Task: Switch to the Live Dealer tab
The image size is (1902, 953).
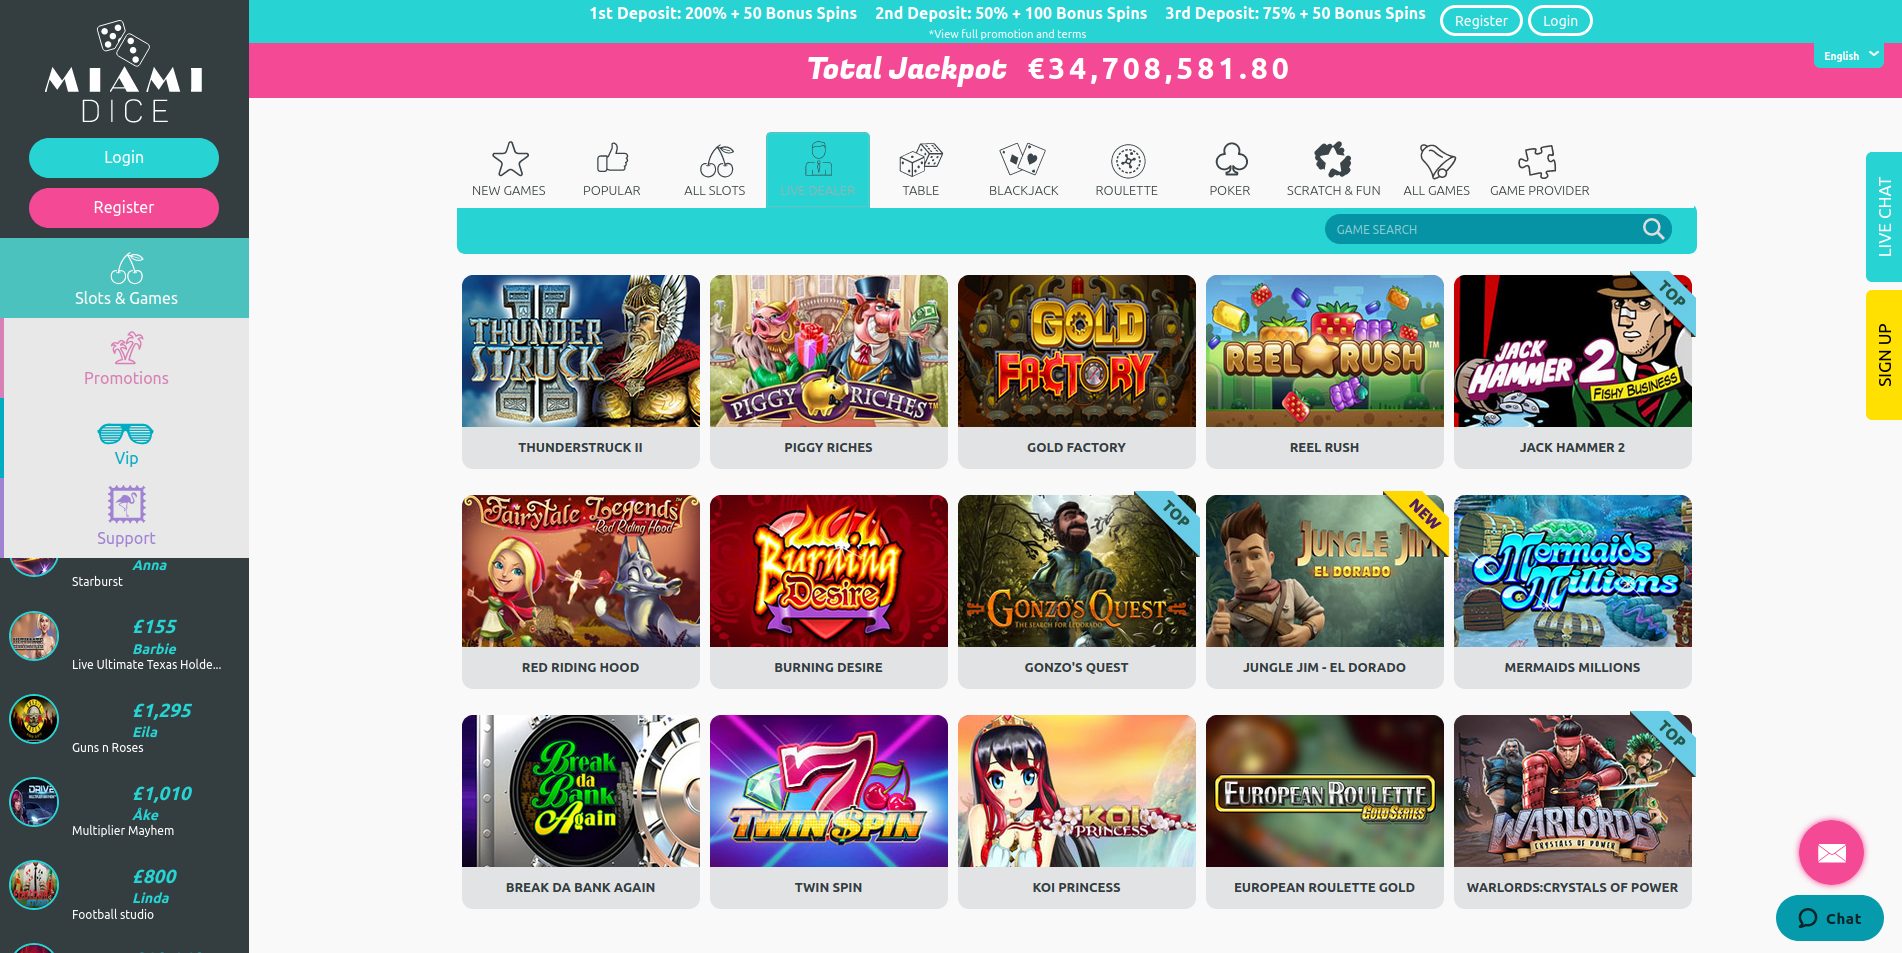Action: [818, 169]
